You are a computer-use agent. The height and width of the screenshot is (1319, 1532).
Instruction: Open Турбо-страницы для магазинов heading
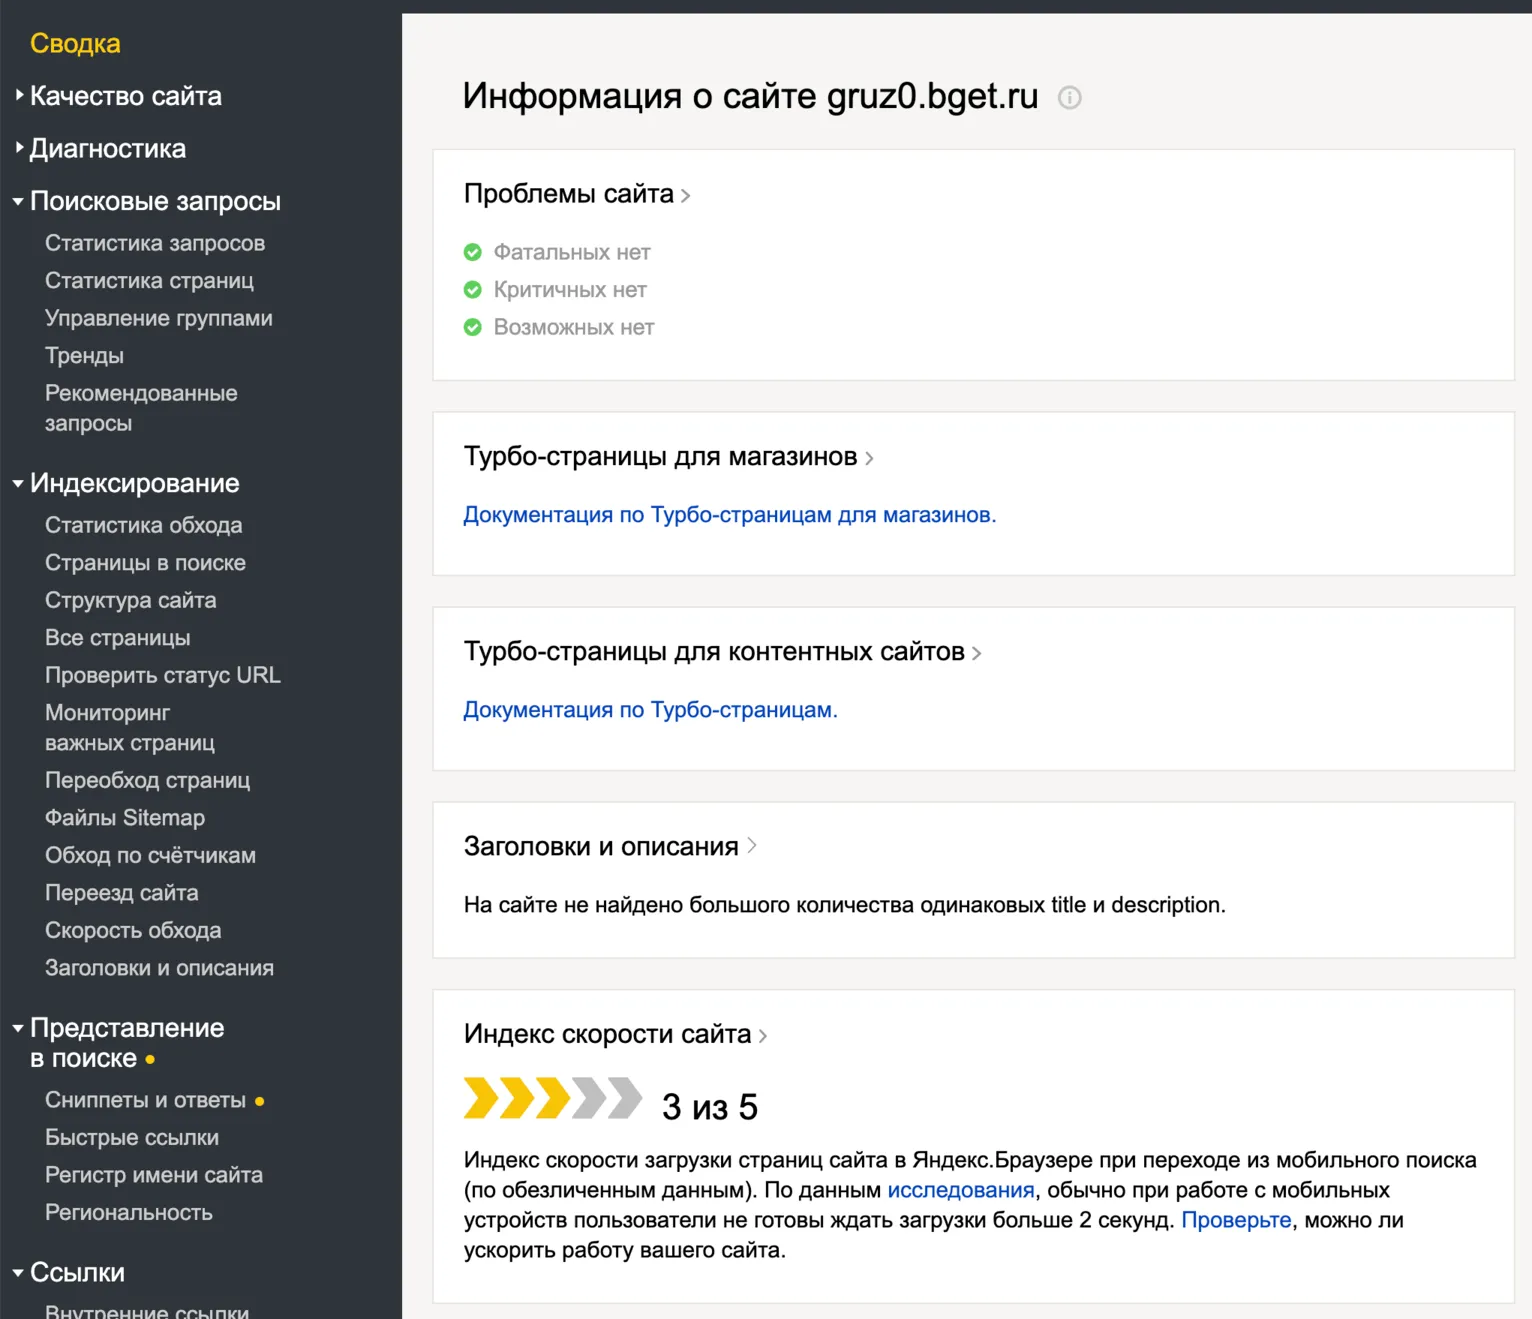coord(669,457)
